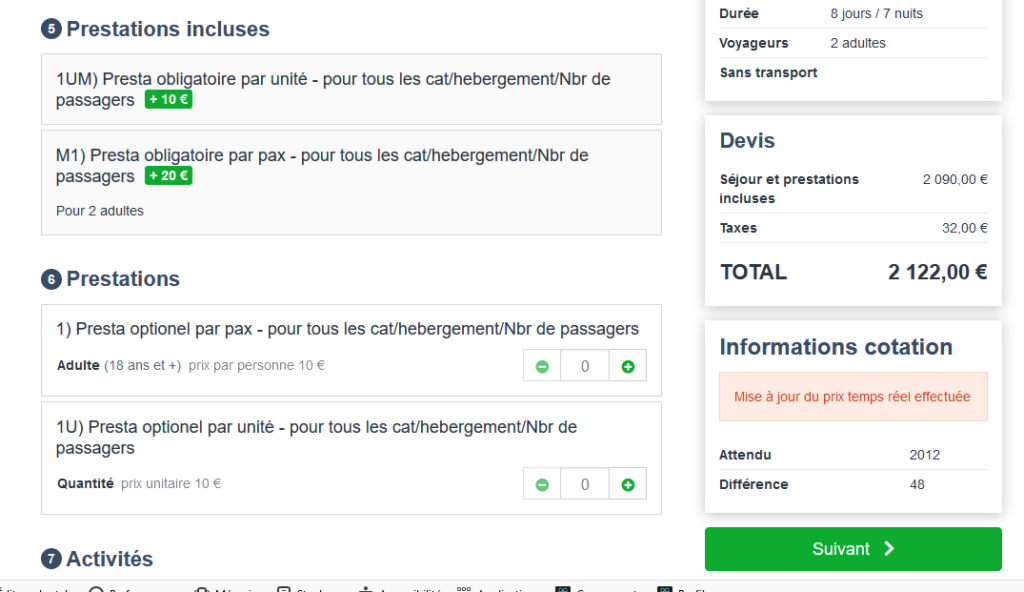Click the step 6 badge beside Prestations
Screen dimensions: 1024x592
point(51,280)
